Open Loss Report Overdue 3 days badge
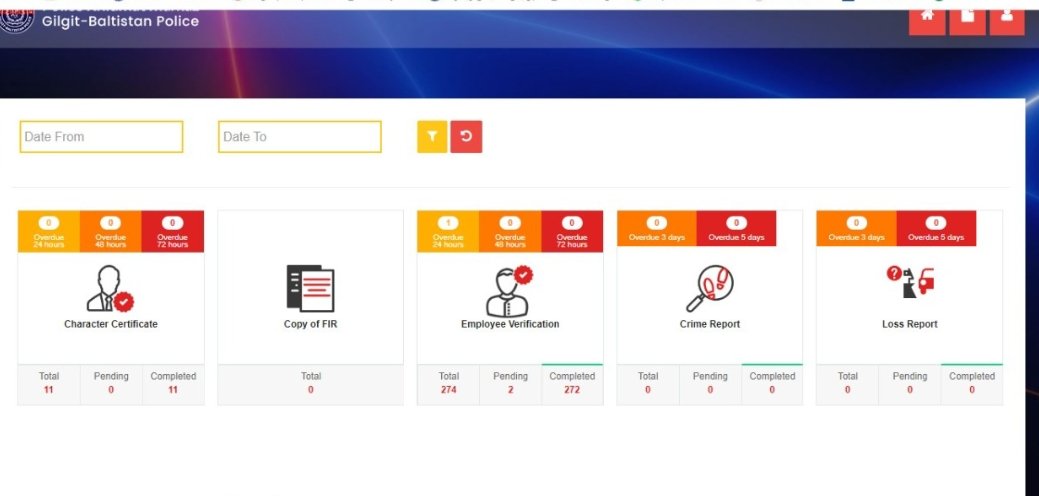The height and width of the screenshot is (496, 1039). point(856,228)
